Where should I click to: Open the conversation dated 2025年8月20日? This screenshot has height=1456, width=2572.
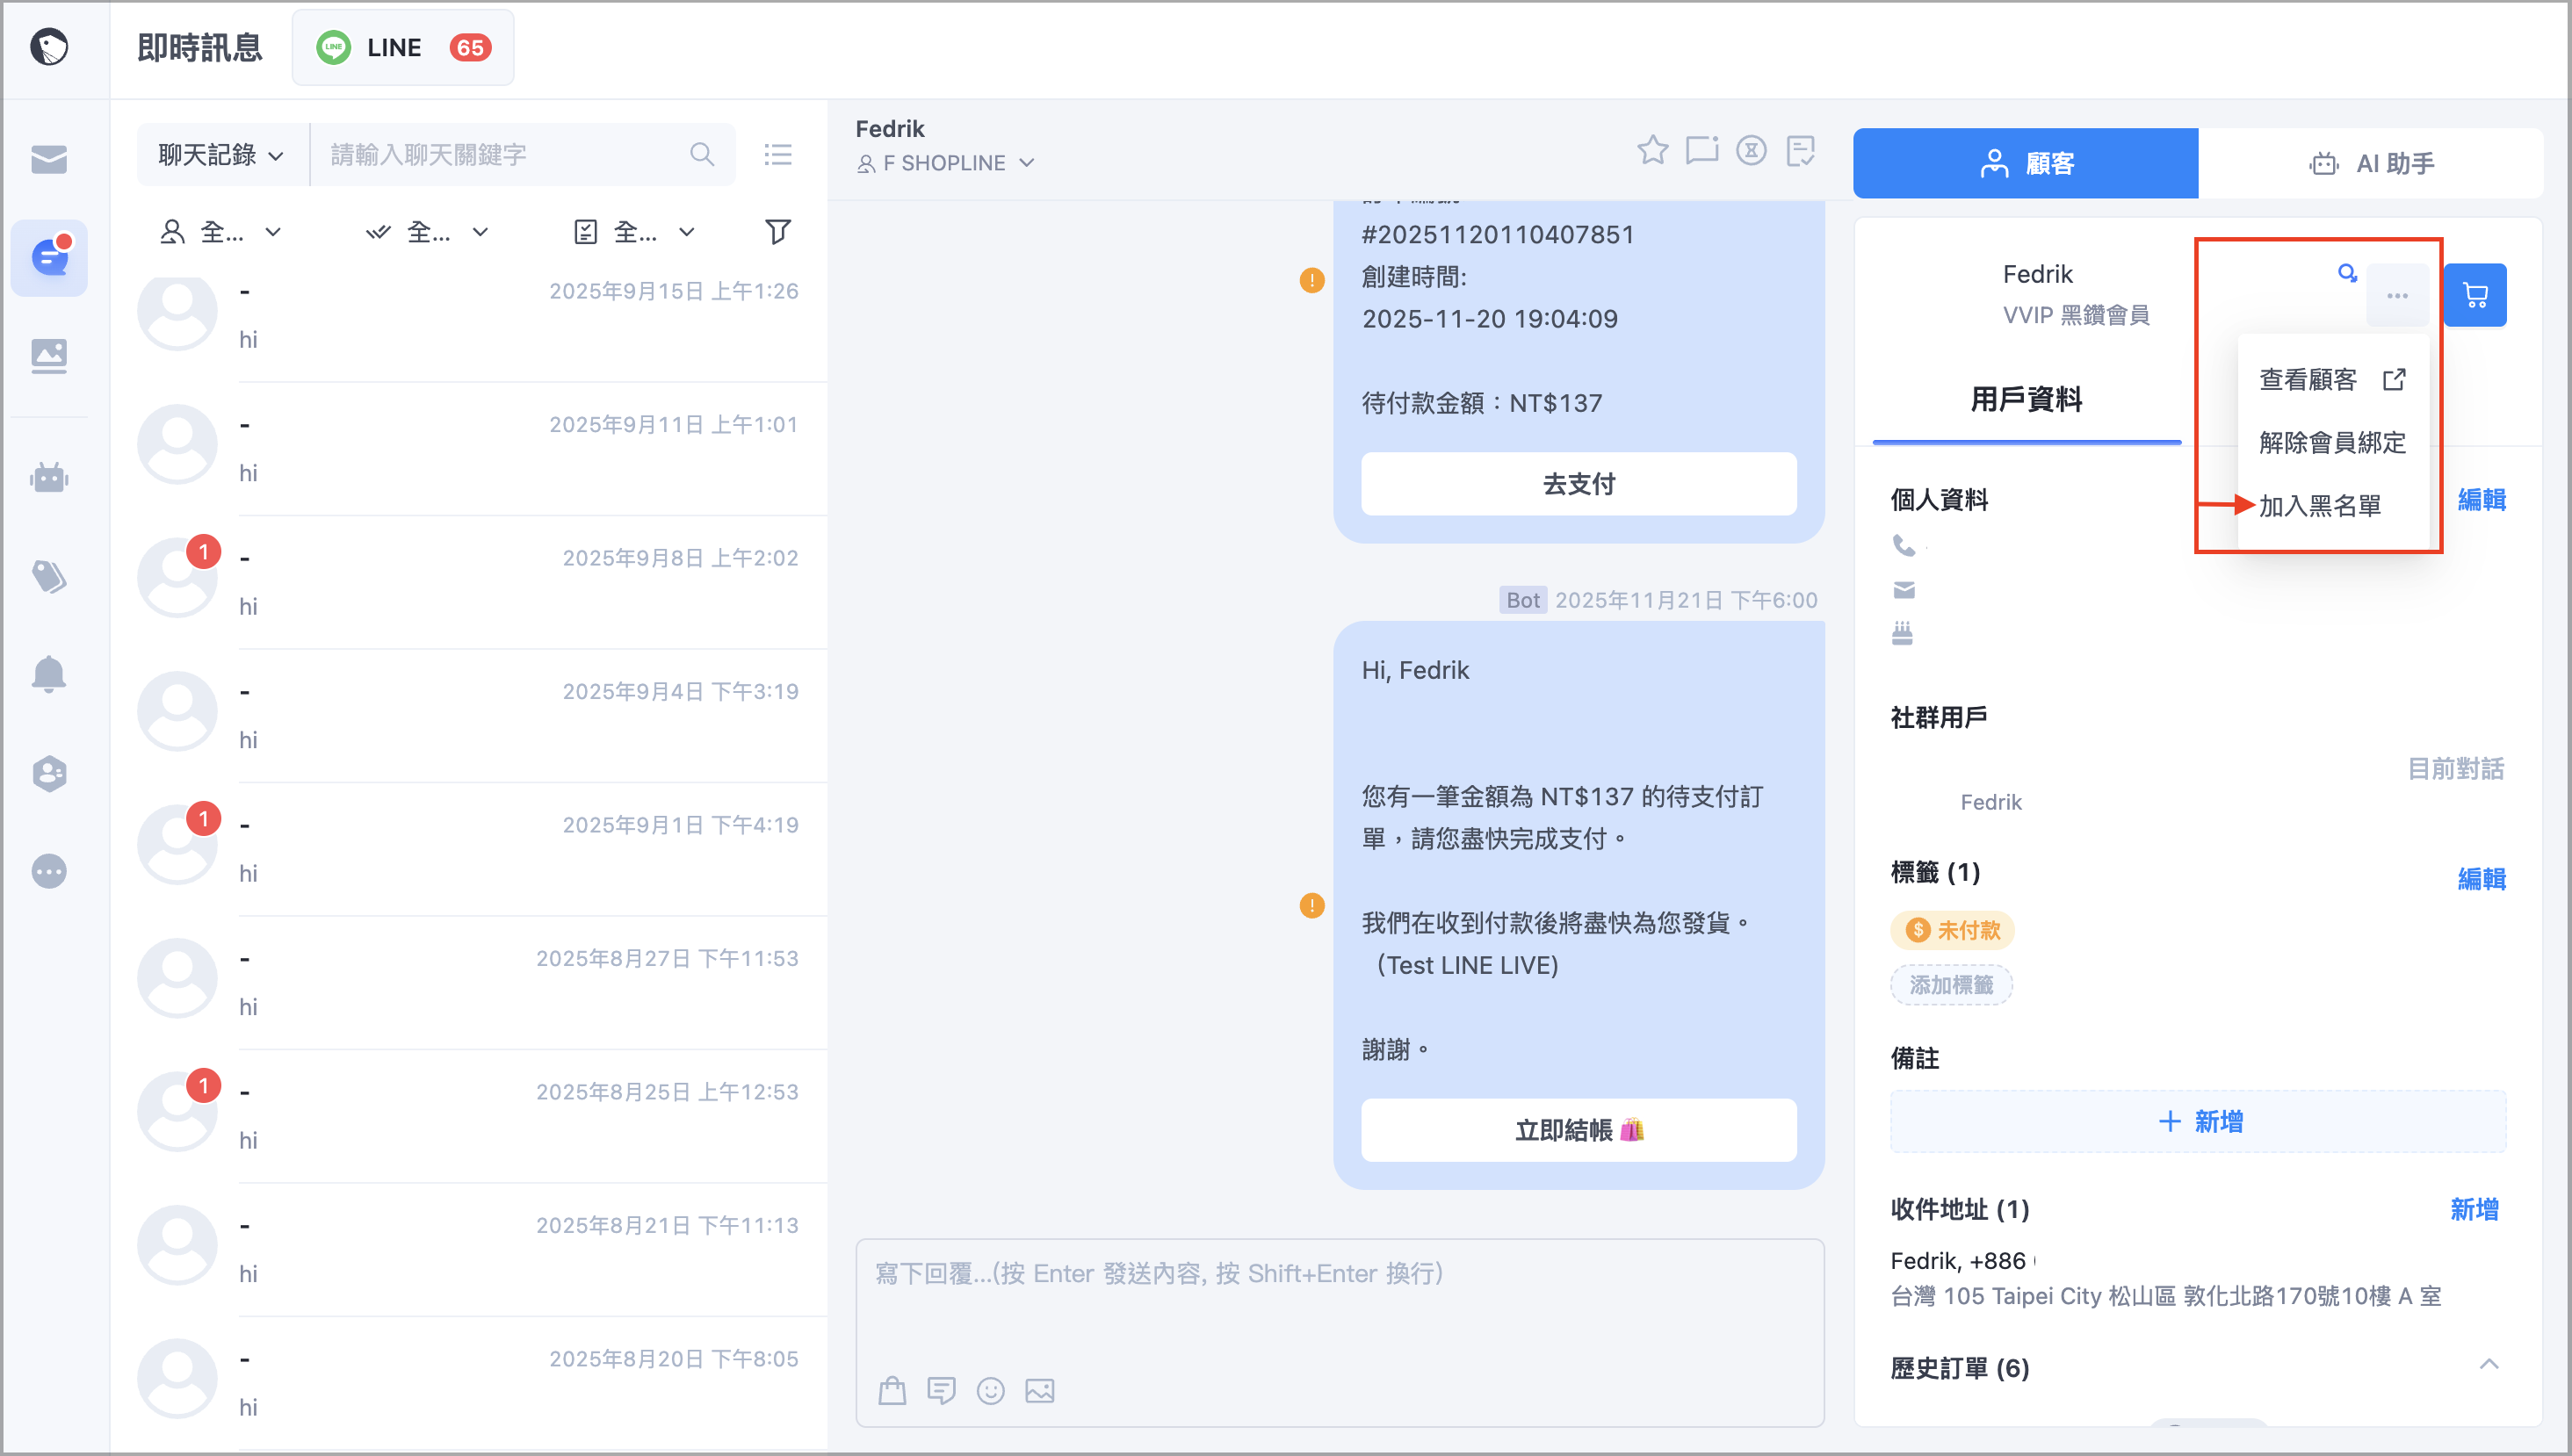470,1383
